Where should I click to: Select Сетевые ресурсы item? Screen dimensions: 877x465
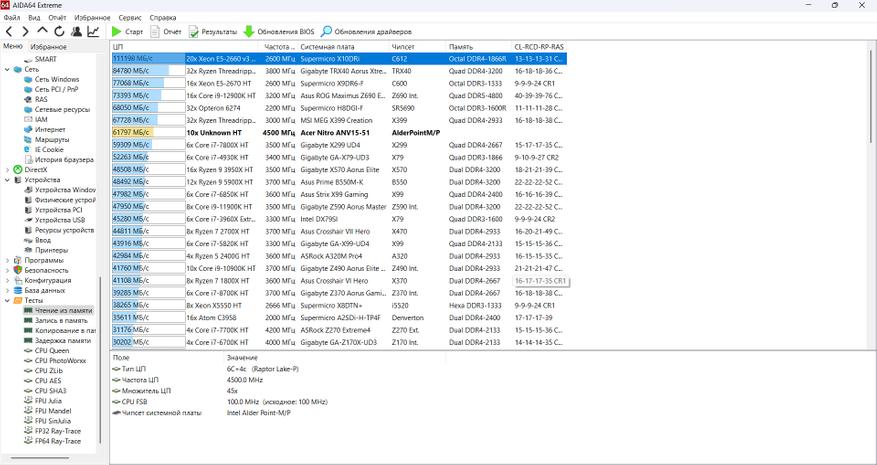[62, 110]
